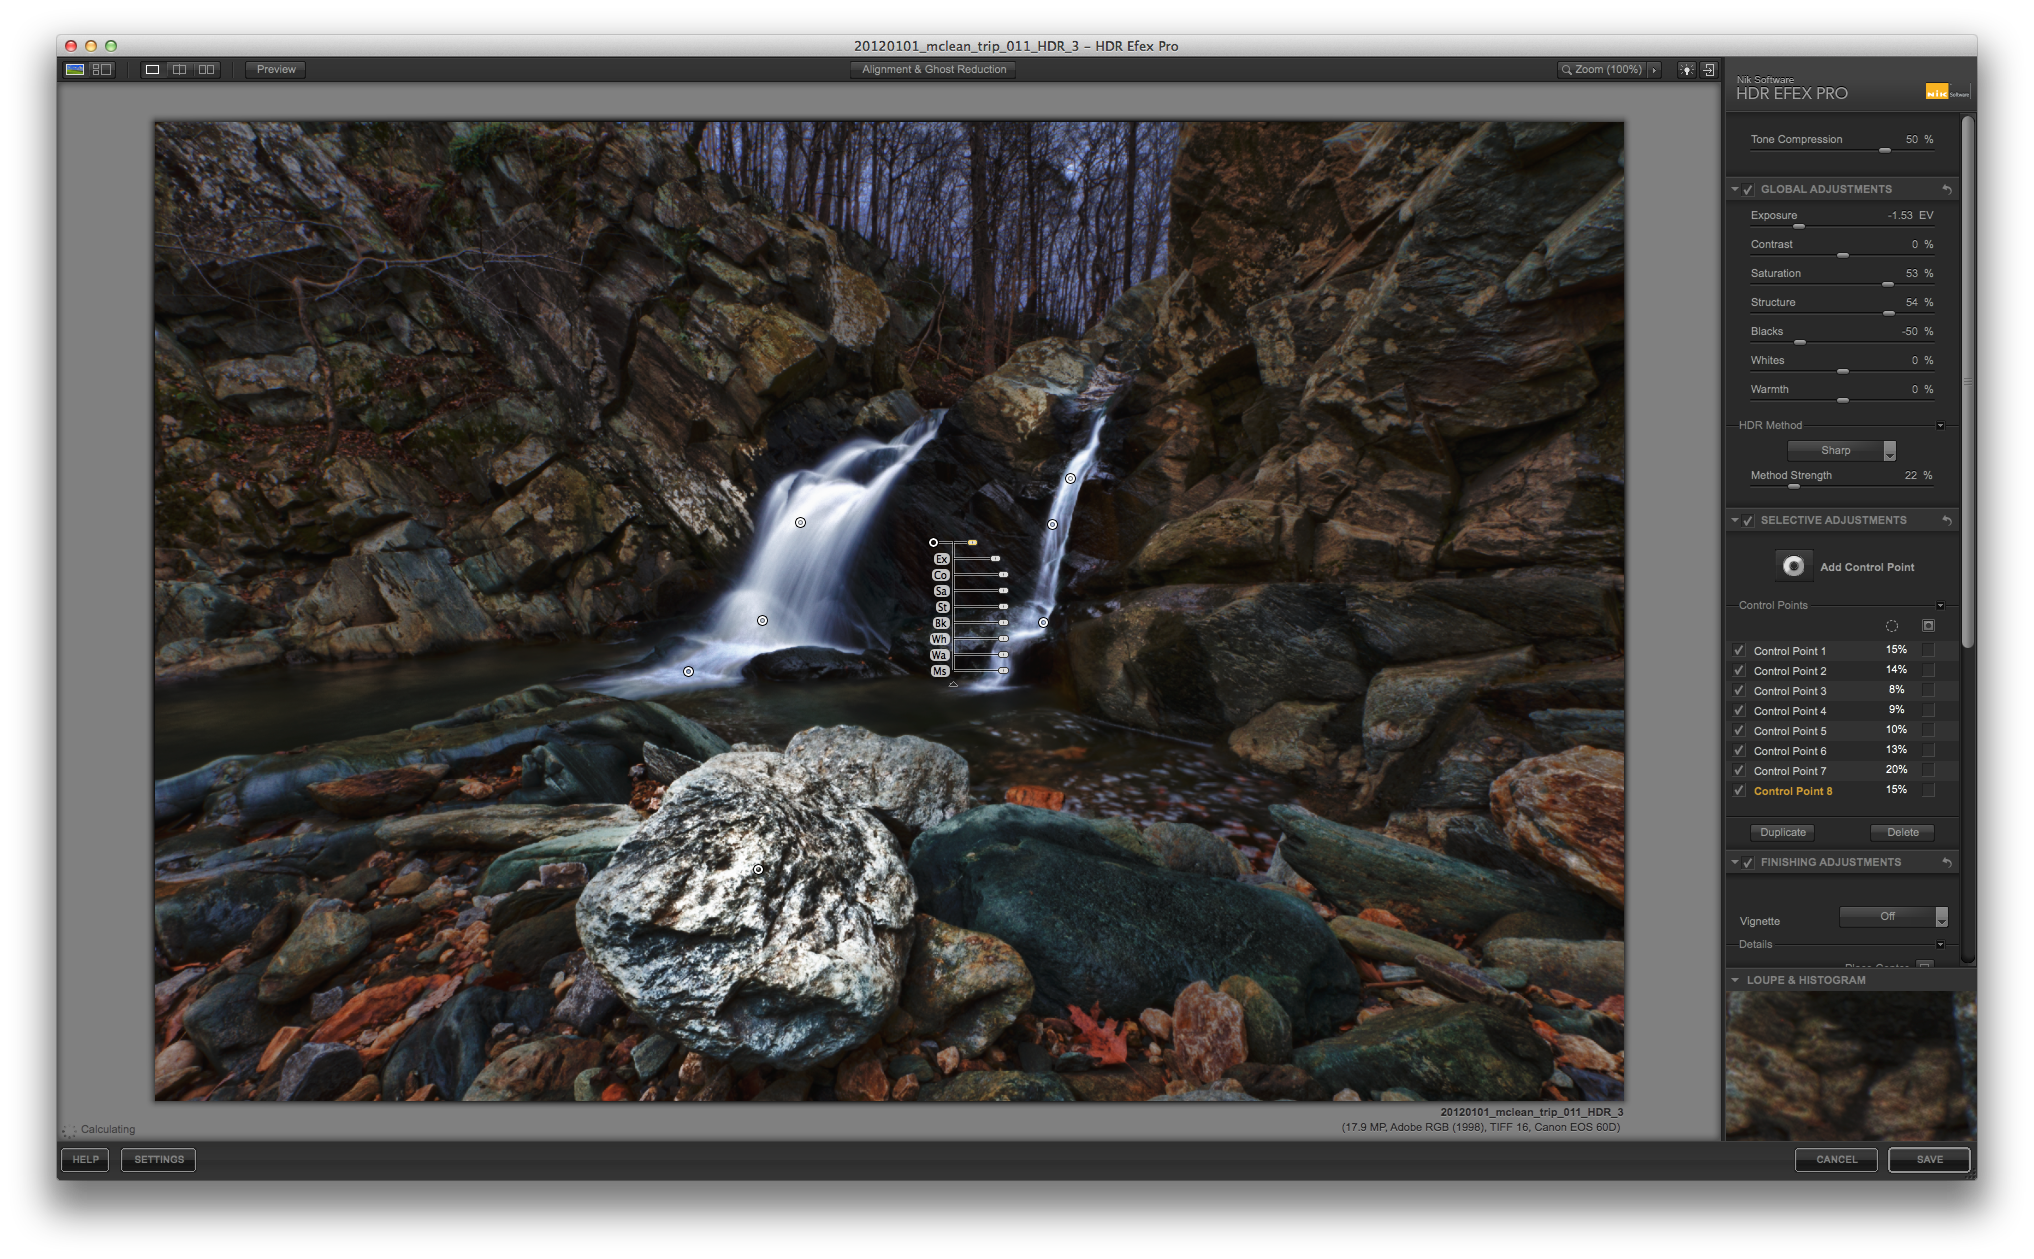Click the Method Strength slider handle
This screenshot has height=1259, width=2034.
1793,486
